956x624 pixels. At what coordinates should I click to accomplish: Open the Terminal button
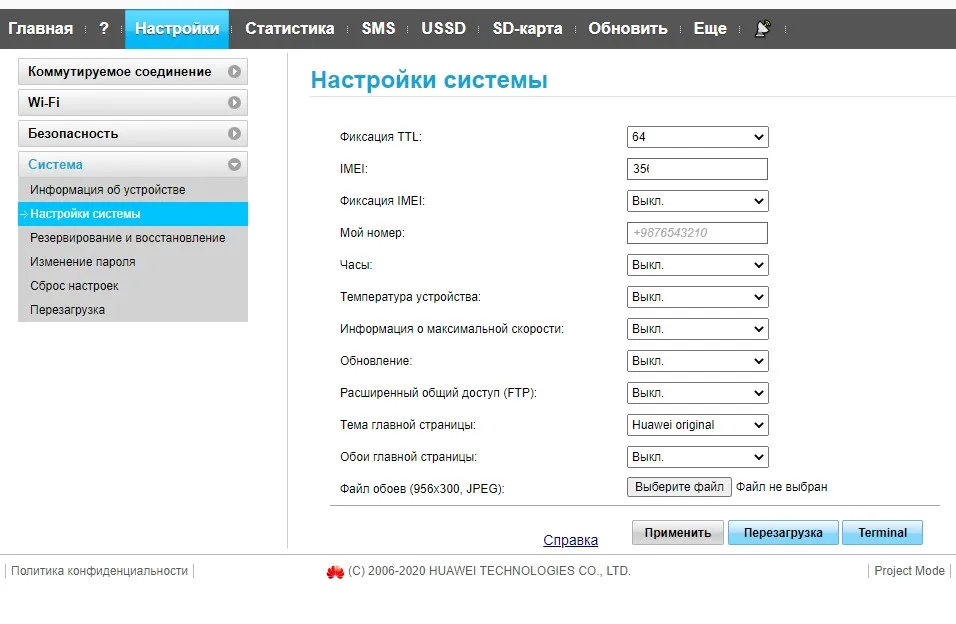point(882,533)
